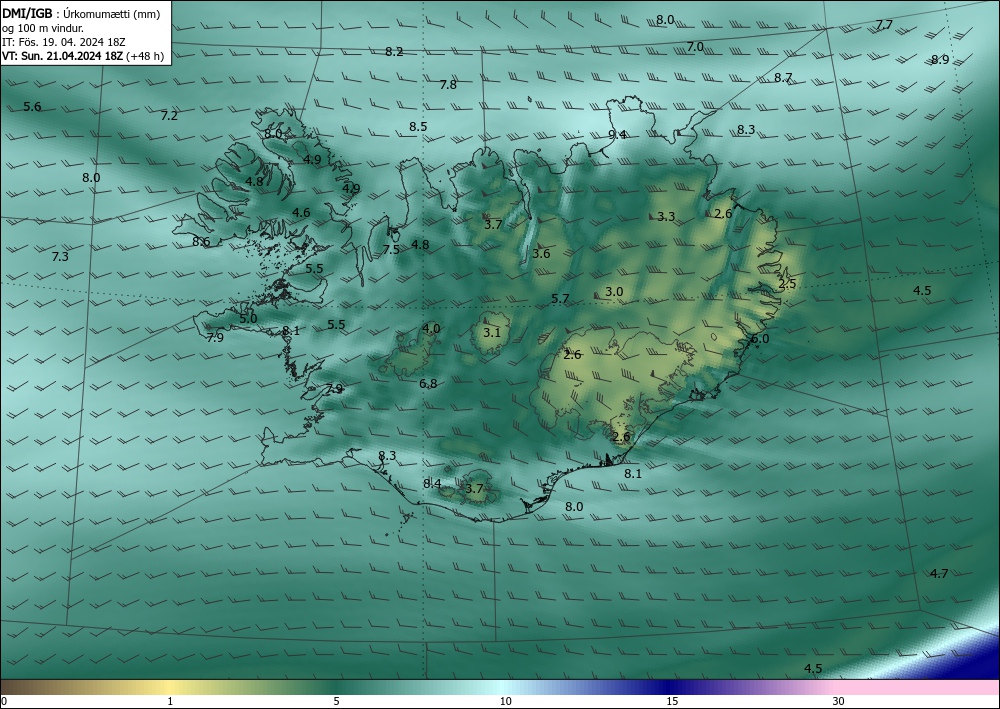Select the 8.7 value label
Screen dimensions: 1000x709
point(783,77)
